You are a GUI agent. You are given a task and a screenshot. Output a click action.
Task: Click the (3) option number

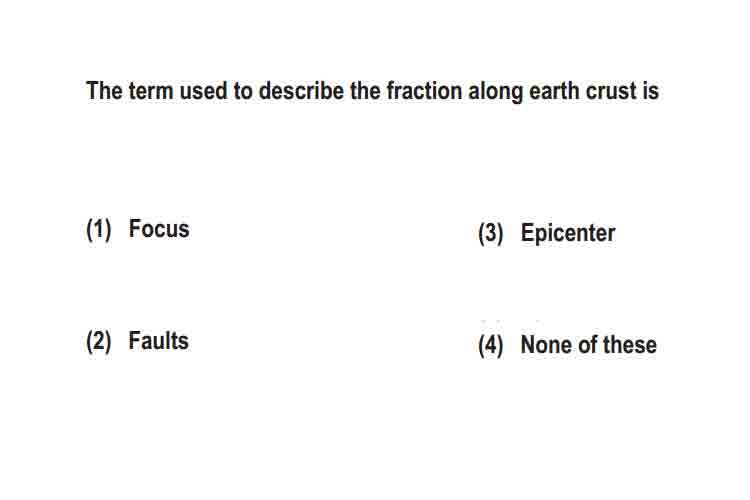pyautogui.click(x=491, y=234)
